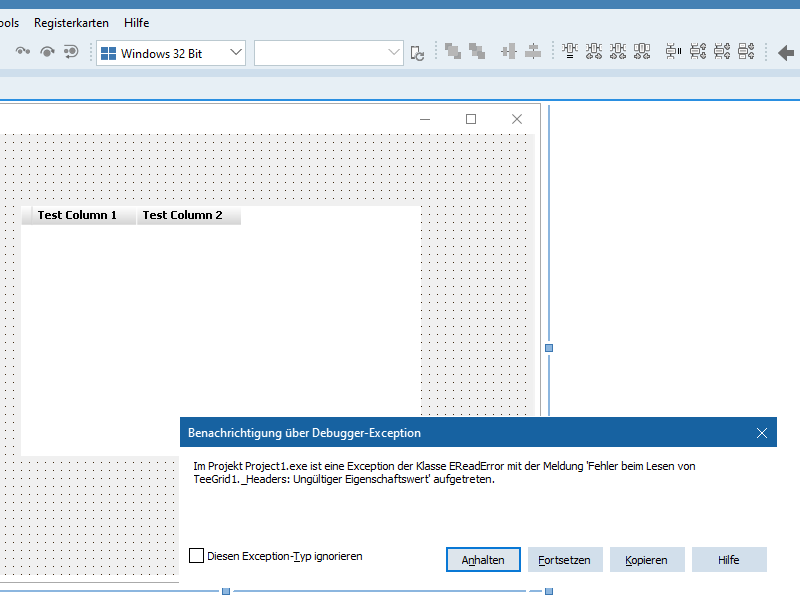800x600 pixels.
Task: Open the empty combo box beside platform selector
Action: pyautogui.click(x=329, y=53)
